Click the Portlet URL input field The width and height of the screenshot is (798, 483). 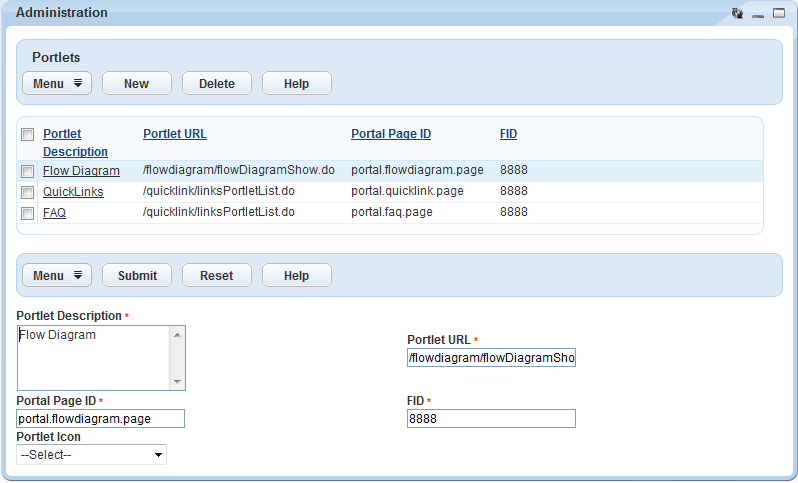[491, 358]
